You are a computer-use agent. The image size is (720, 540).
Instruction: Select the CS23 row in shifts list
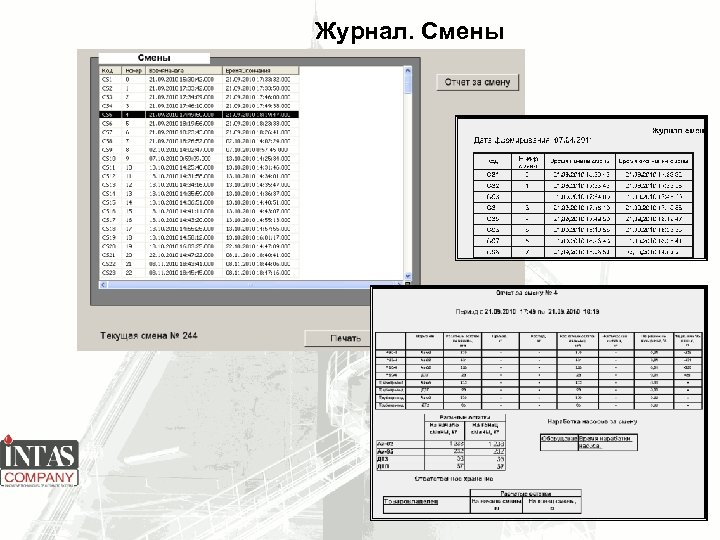point(199,273)
